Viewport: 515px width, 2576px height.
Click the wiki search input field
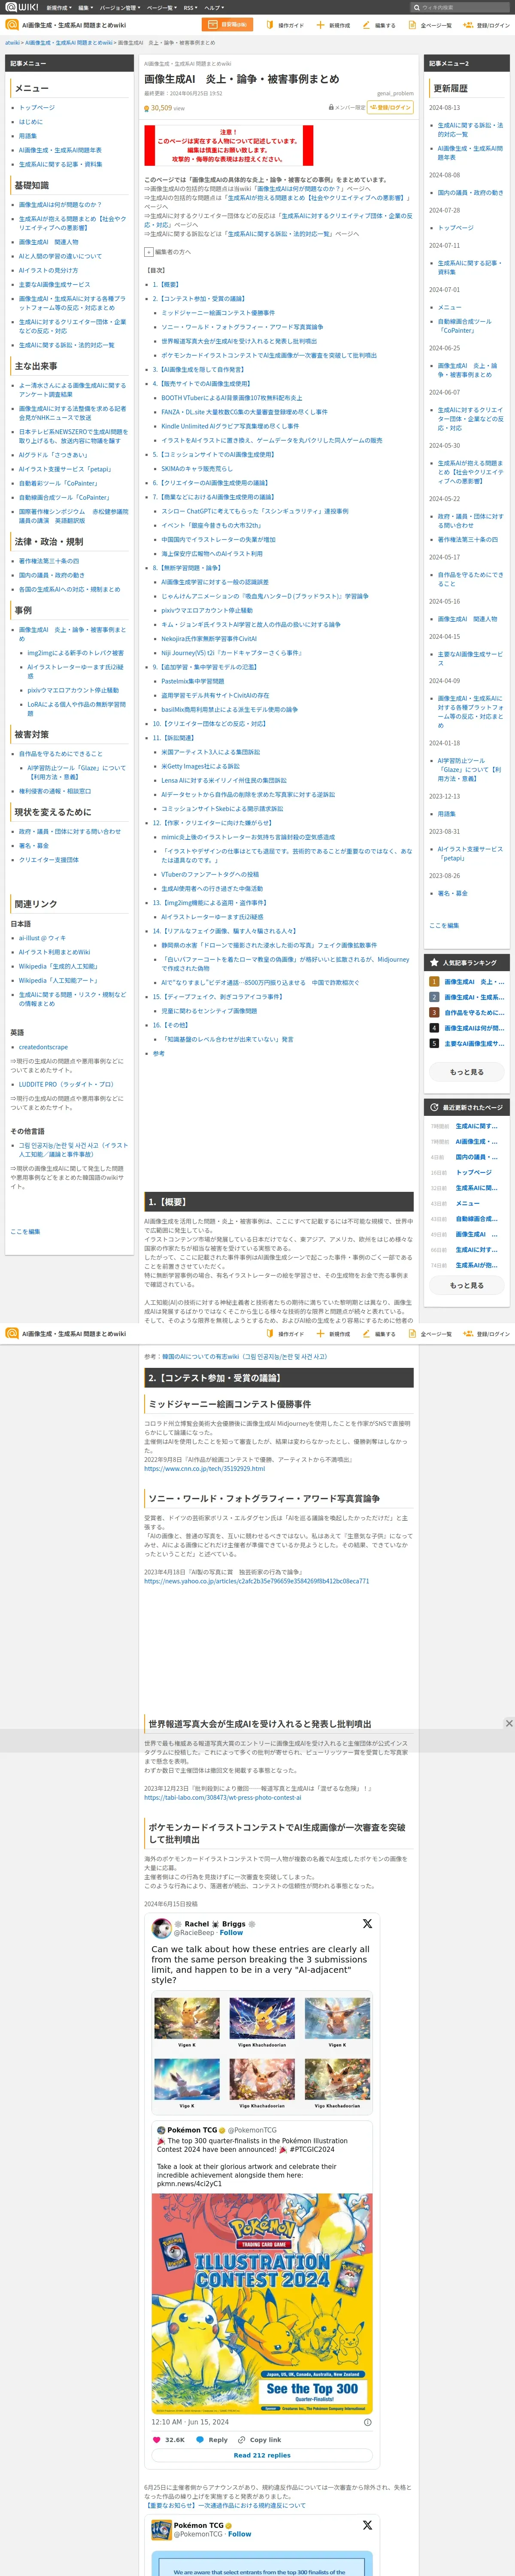coord(461,7)
